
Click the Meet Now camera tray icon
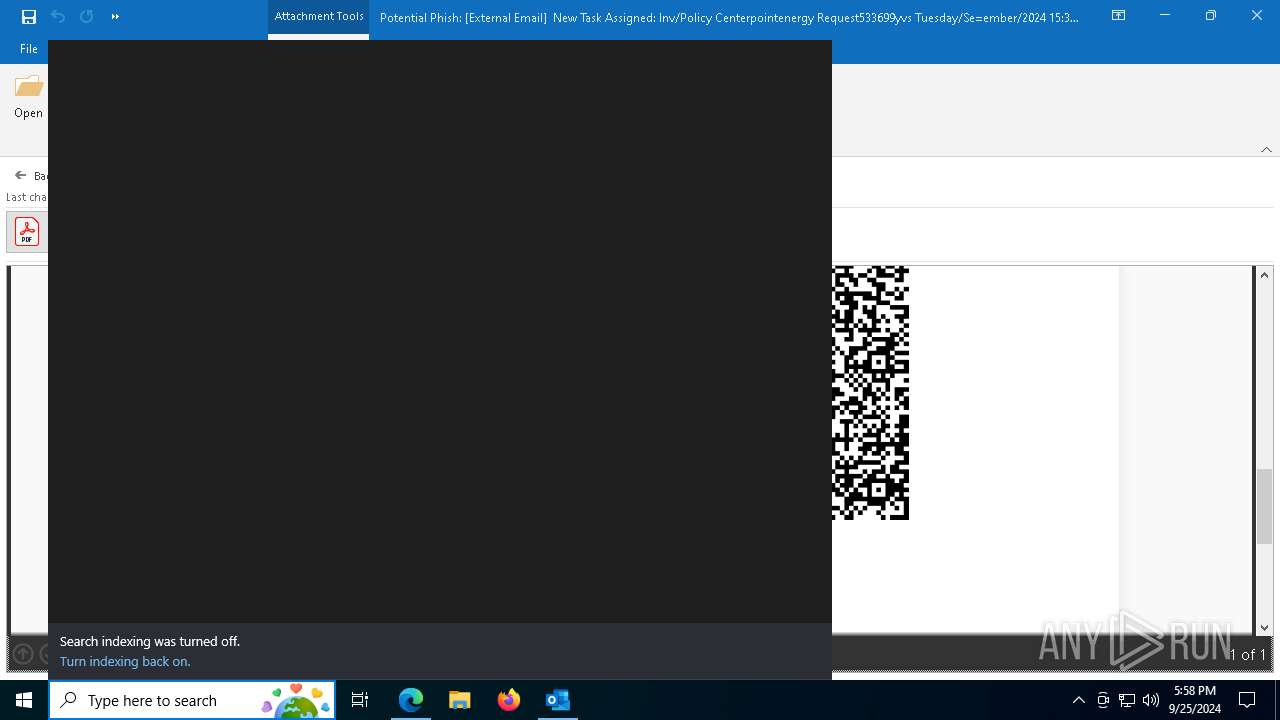click(1103, 700)
